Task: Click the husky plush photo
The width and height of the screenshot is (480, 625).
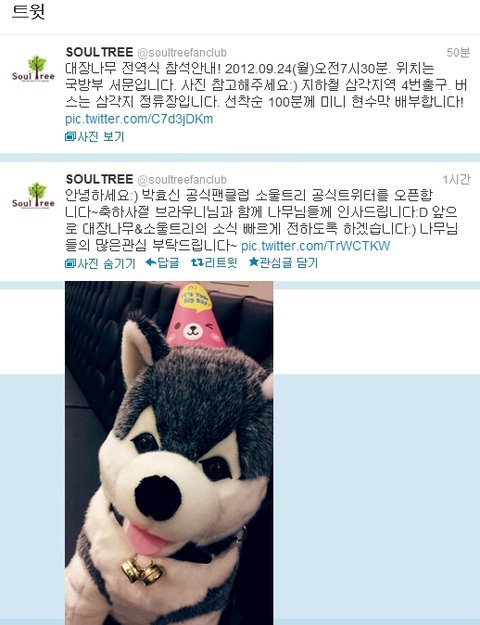Action: click(x=169, y=453)
